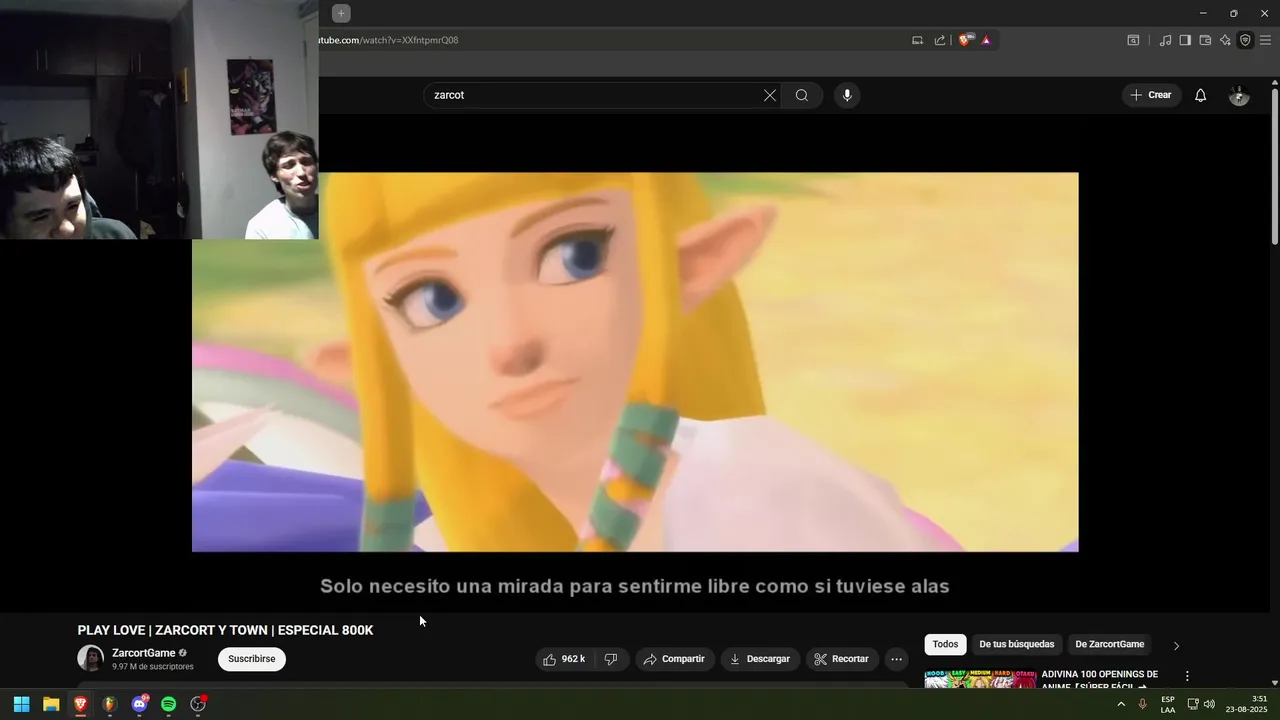
Task: Open a new browser tab with plus
Action: (341, 13)
